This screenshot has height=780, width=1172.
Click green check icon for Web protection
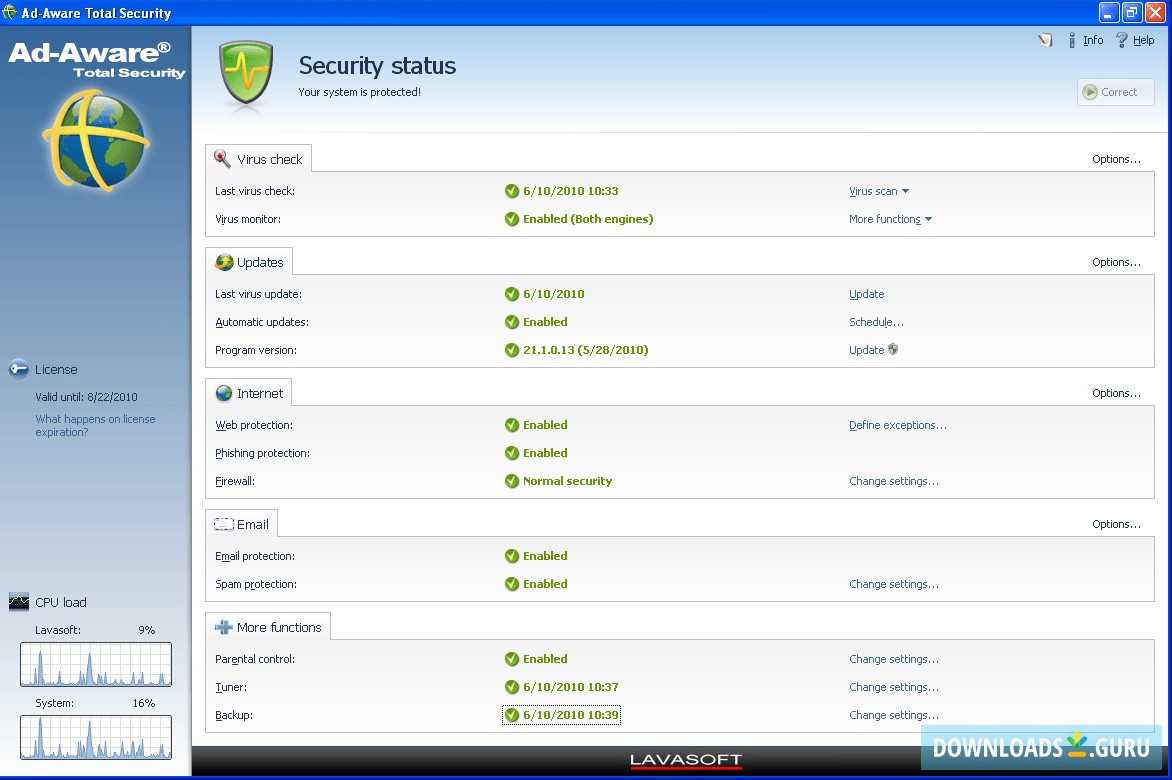click(x=511, y=425)
